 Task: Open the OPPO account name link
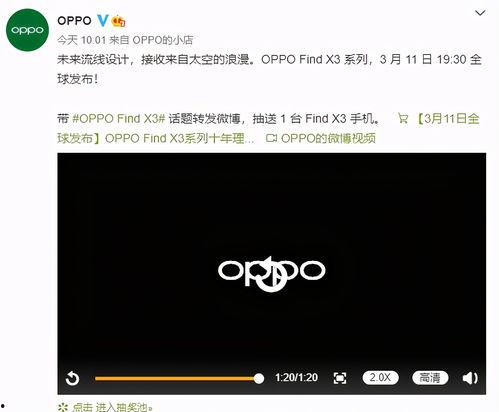click(74, 21)
